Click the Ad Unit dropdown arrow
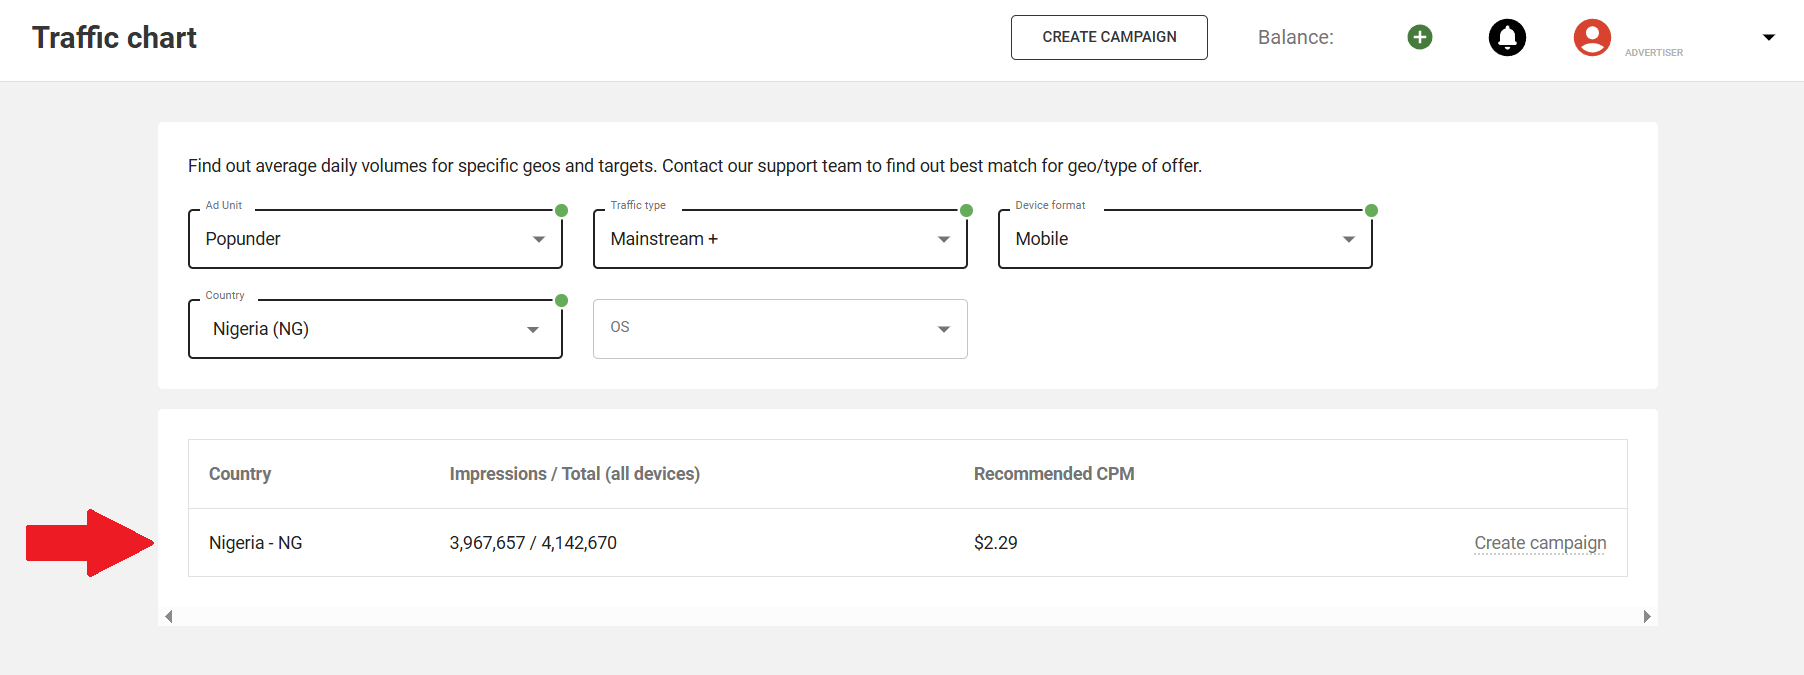The width and height of the screenshot is (1804, 675). 539,239
